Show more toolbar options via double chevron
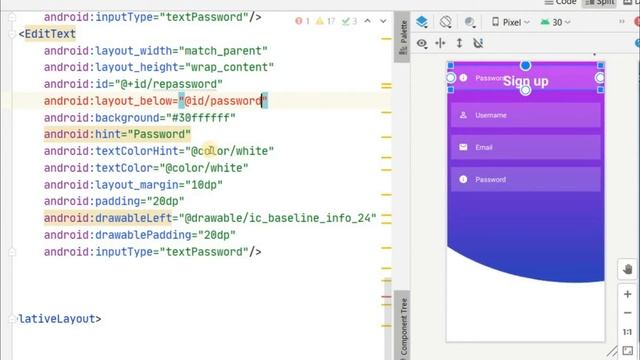Viewport: 640px width, 360px height. click(x=622, y=21)
